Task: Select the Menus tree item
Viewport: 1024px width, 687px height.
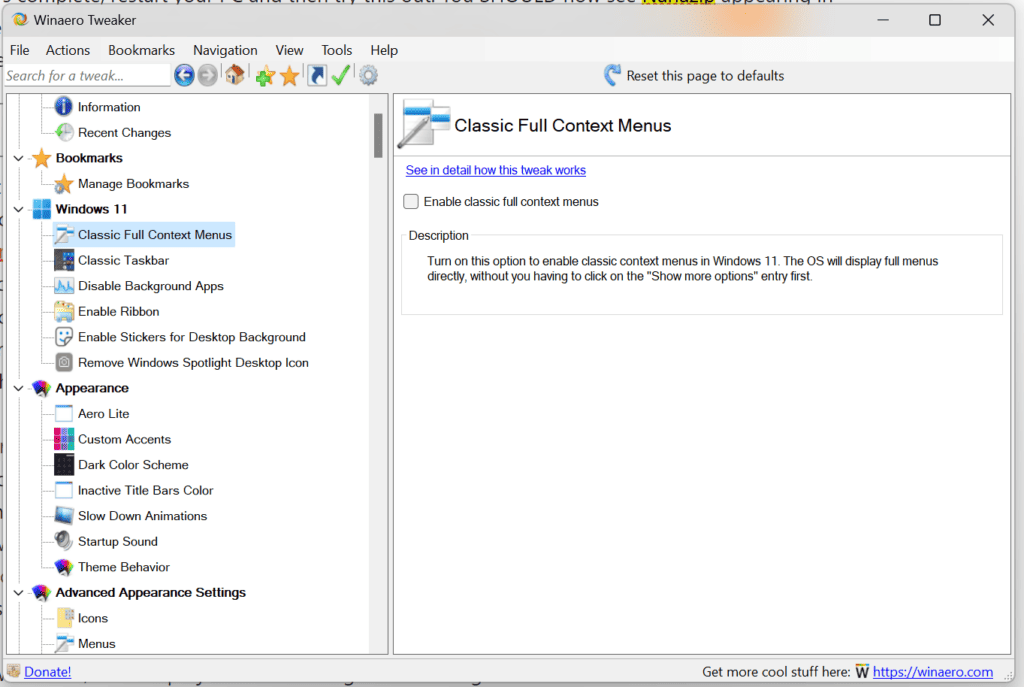Action: click(97, 643)
